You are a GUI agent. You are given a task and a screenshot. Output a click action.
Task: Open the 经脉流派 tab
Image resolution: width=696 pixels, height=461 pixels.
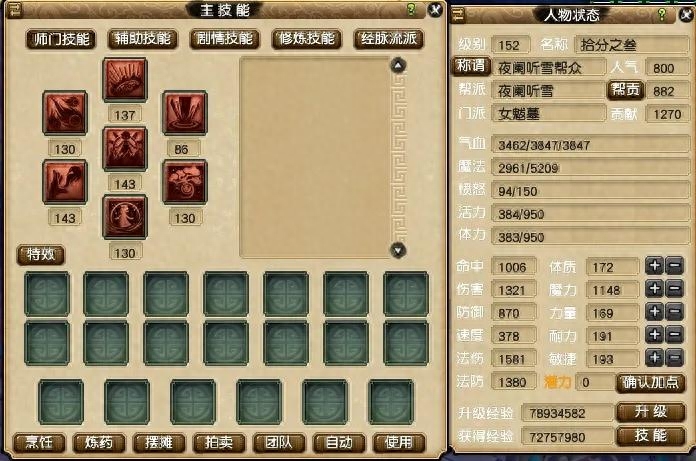[389, 39]
